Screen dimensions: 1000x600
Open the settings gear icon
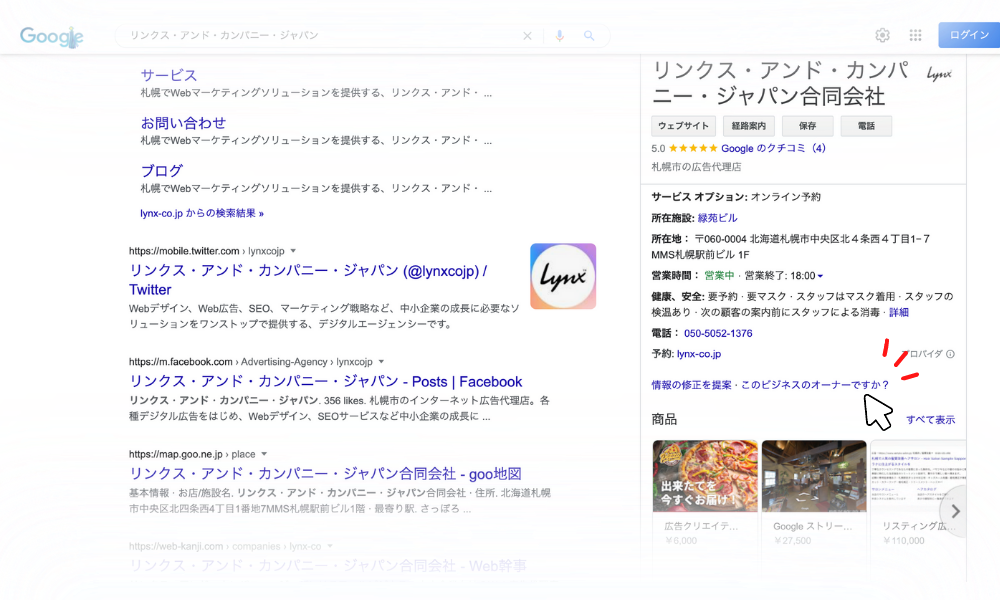tap(882, 35)
